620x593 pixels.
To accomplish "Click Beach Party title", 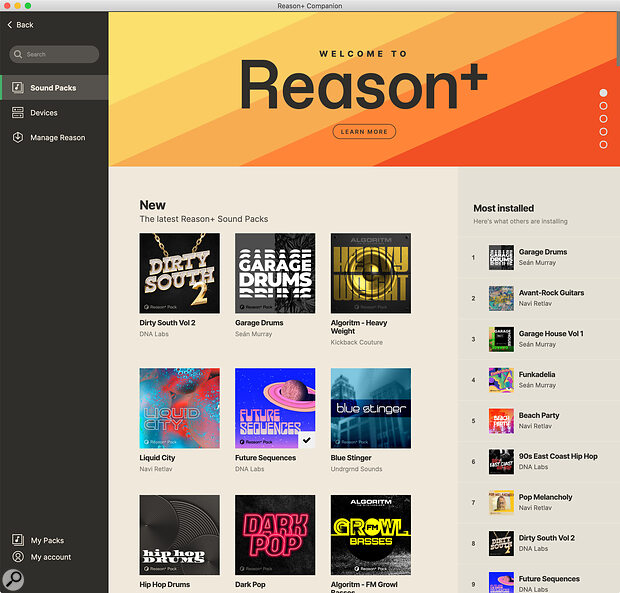I will (539, 415).
